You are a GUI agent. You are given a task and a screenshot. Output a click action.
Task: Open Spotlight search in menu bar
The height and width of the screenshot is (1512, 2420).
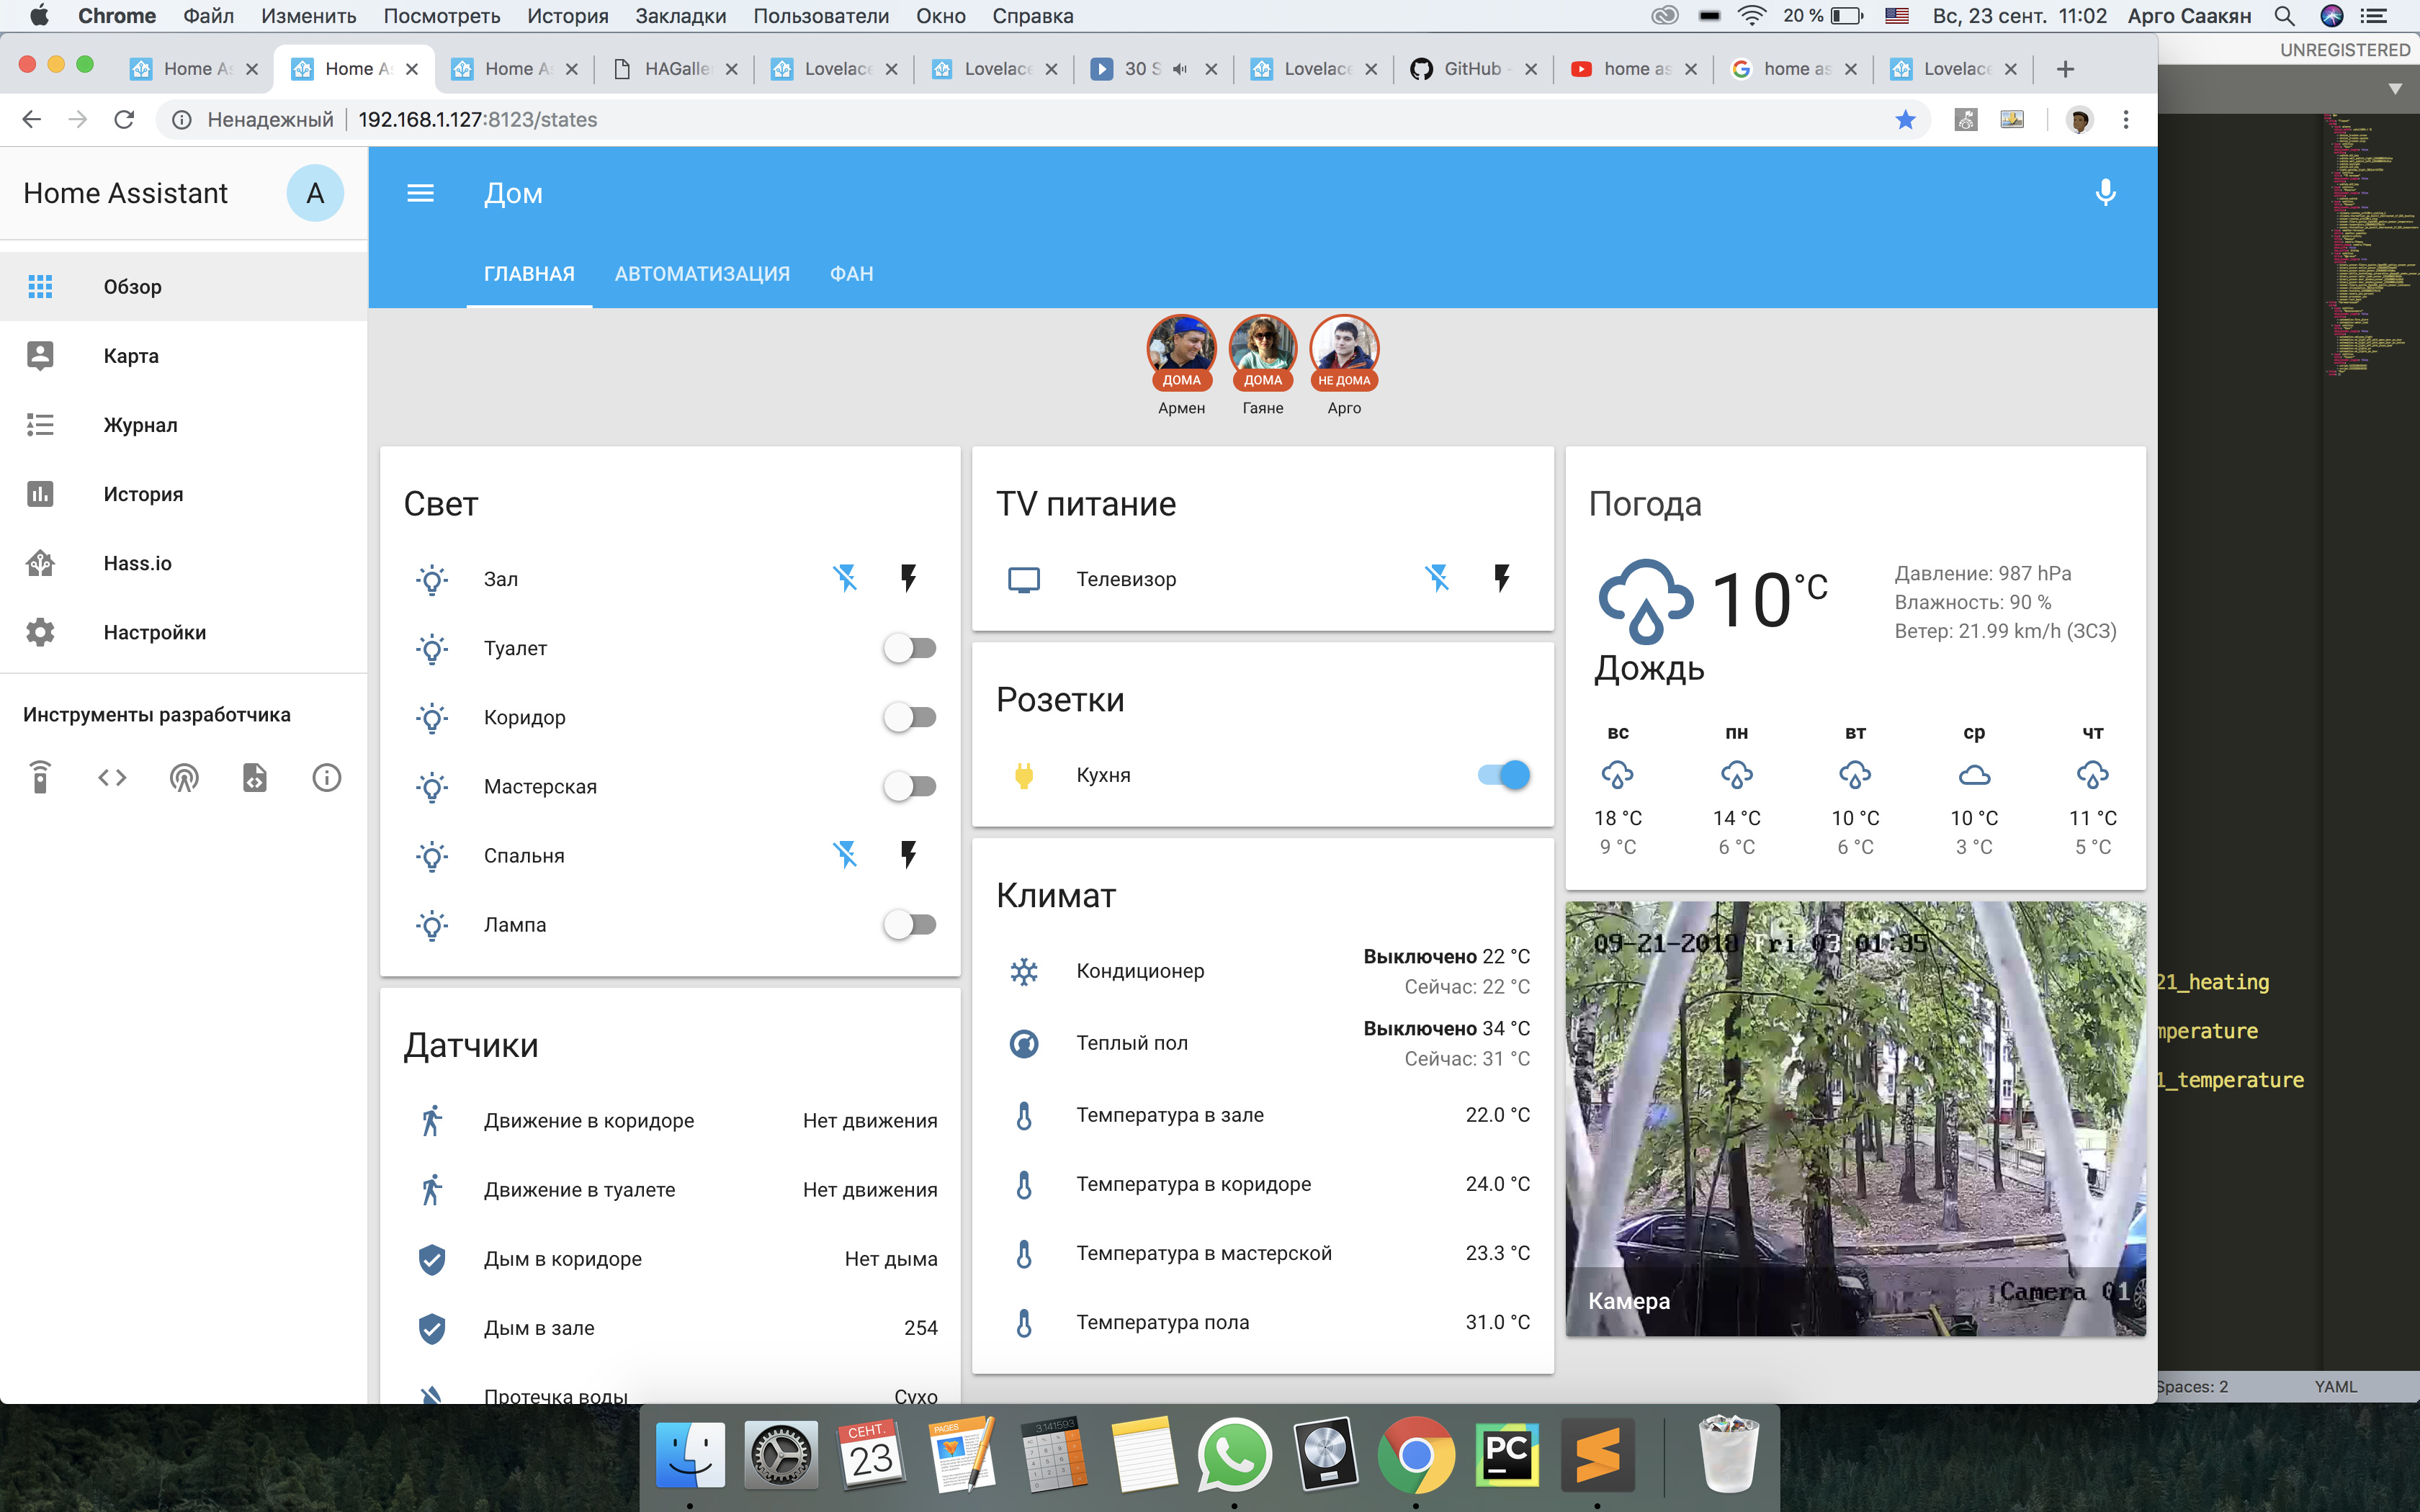2284,16
